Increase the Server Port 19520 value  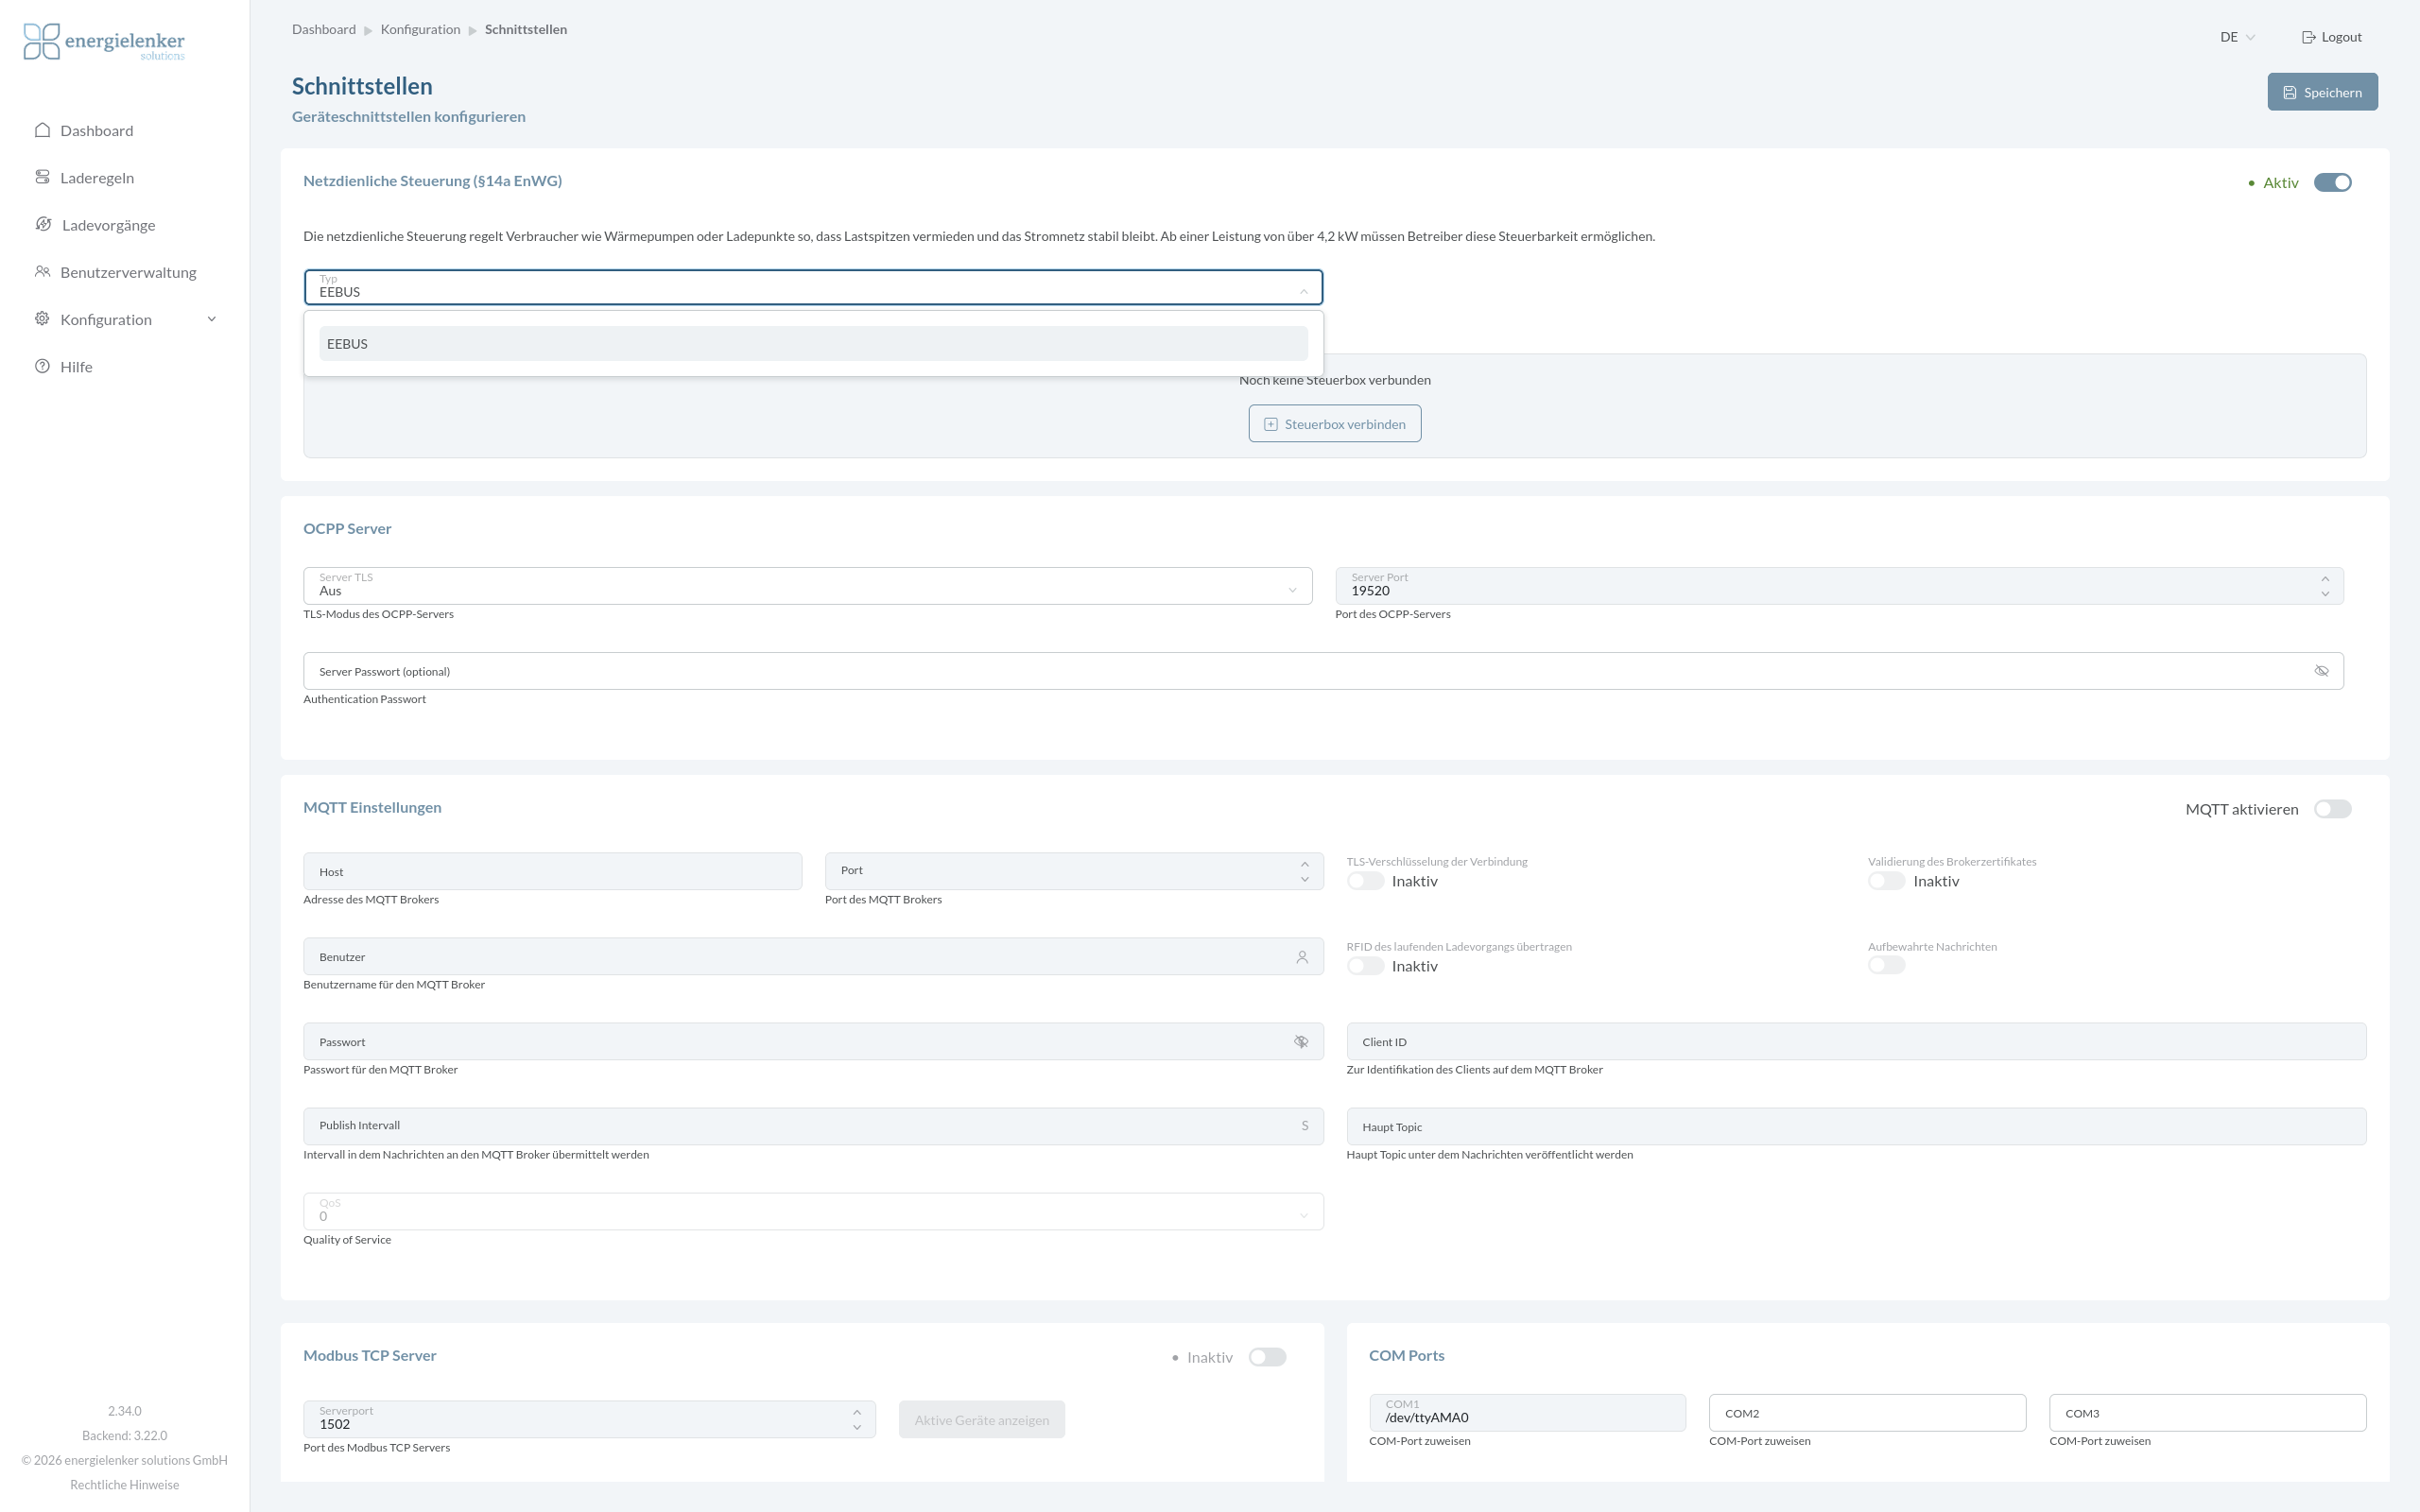pyautogui.click(x=2325, y=579)
